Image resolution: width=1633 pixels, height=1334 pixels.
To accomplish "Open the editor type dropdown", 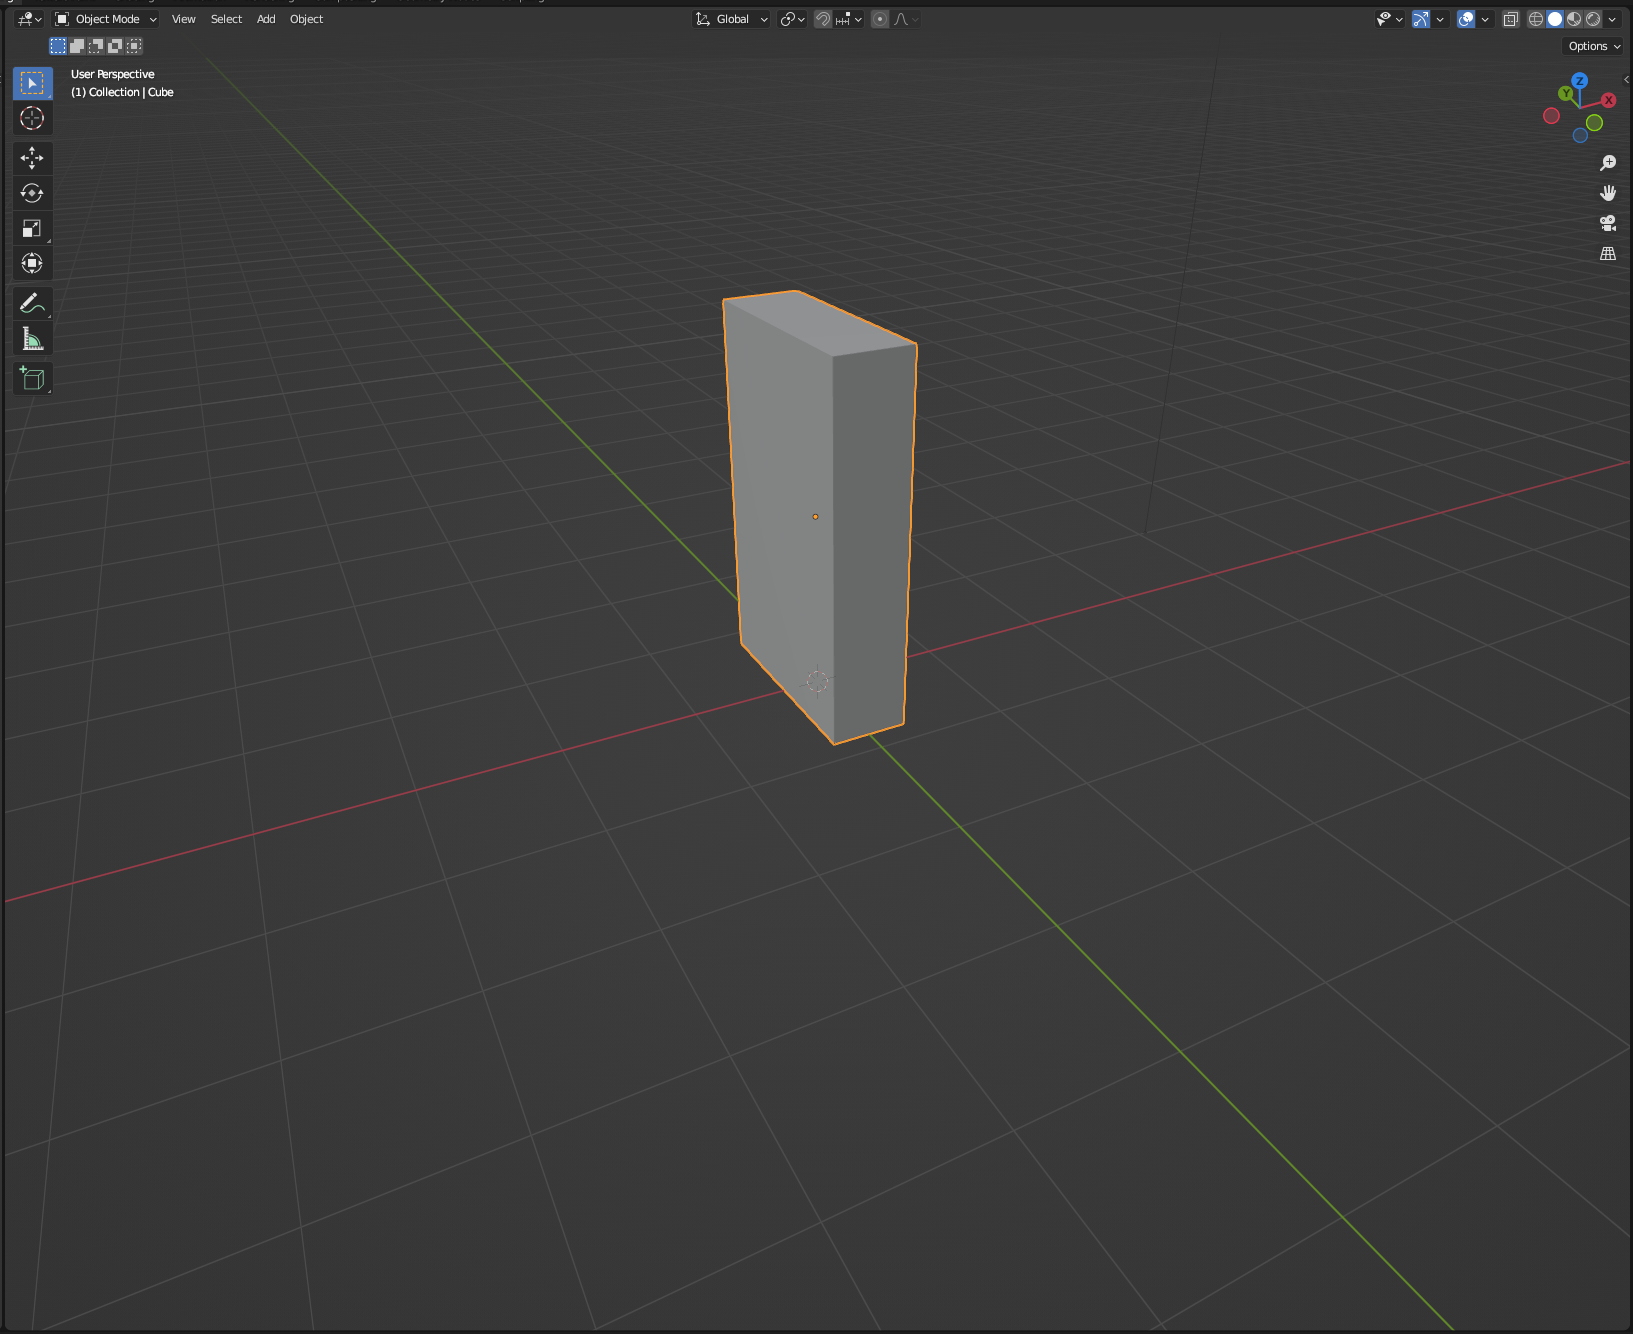I will pyautogui.click(x=30, y=19).
